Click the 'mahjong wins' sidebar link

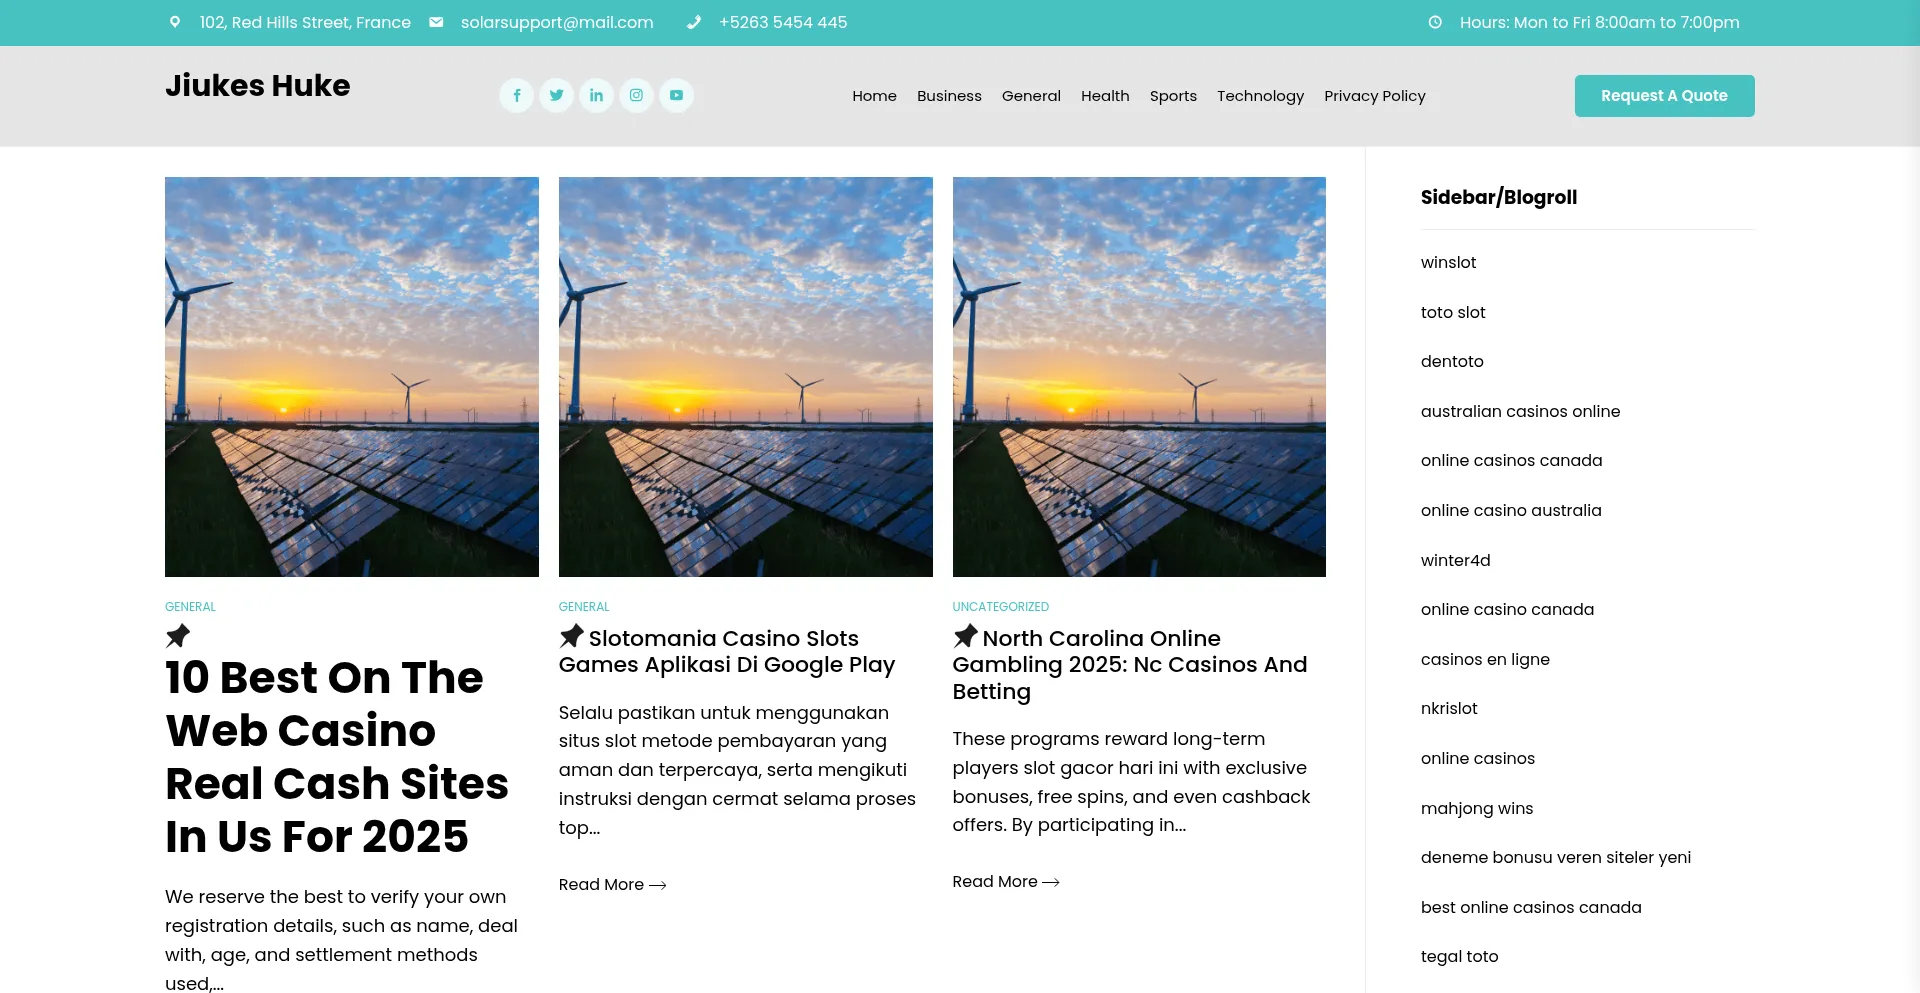pyautogui.click(x=1476, y=808)
